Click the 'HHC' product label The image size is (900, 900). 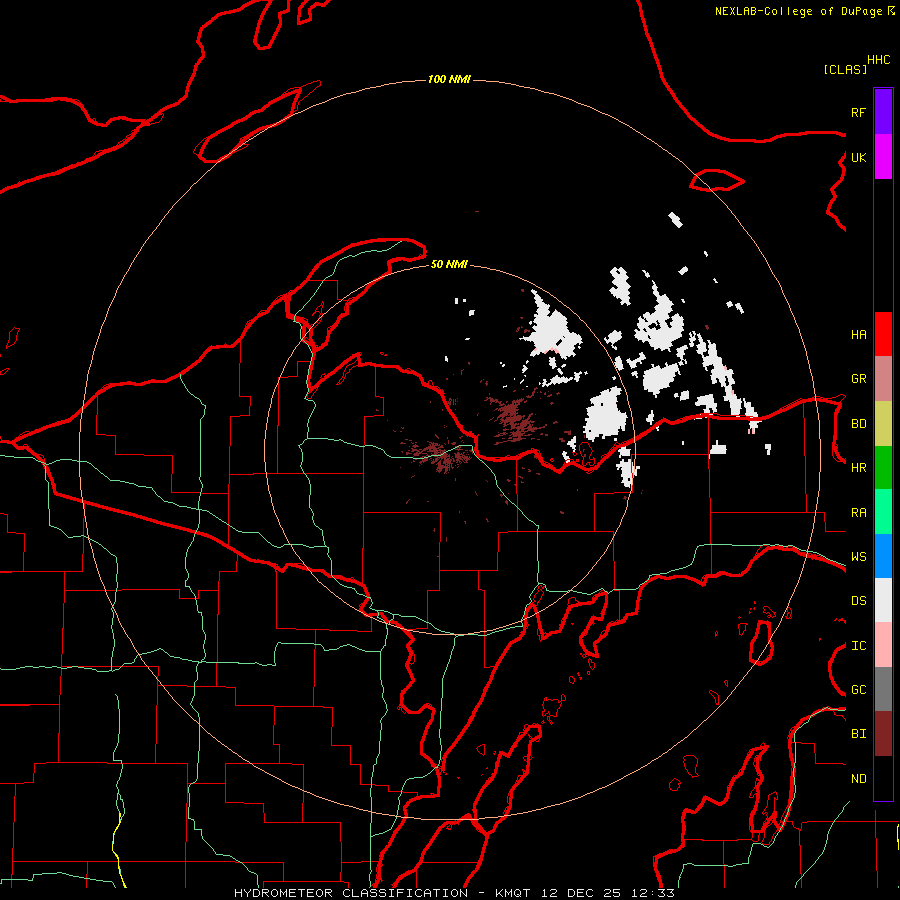pyautogui.click(x=878, y=60)
